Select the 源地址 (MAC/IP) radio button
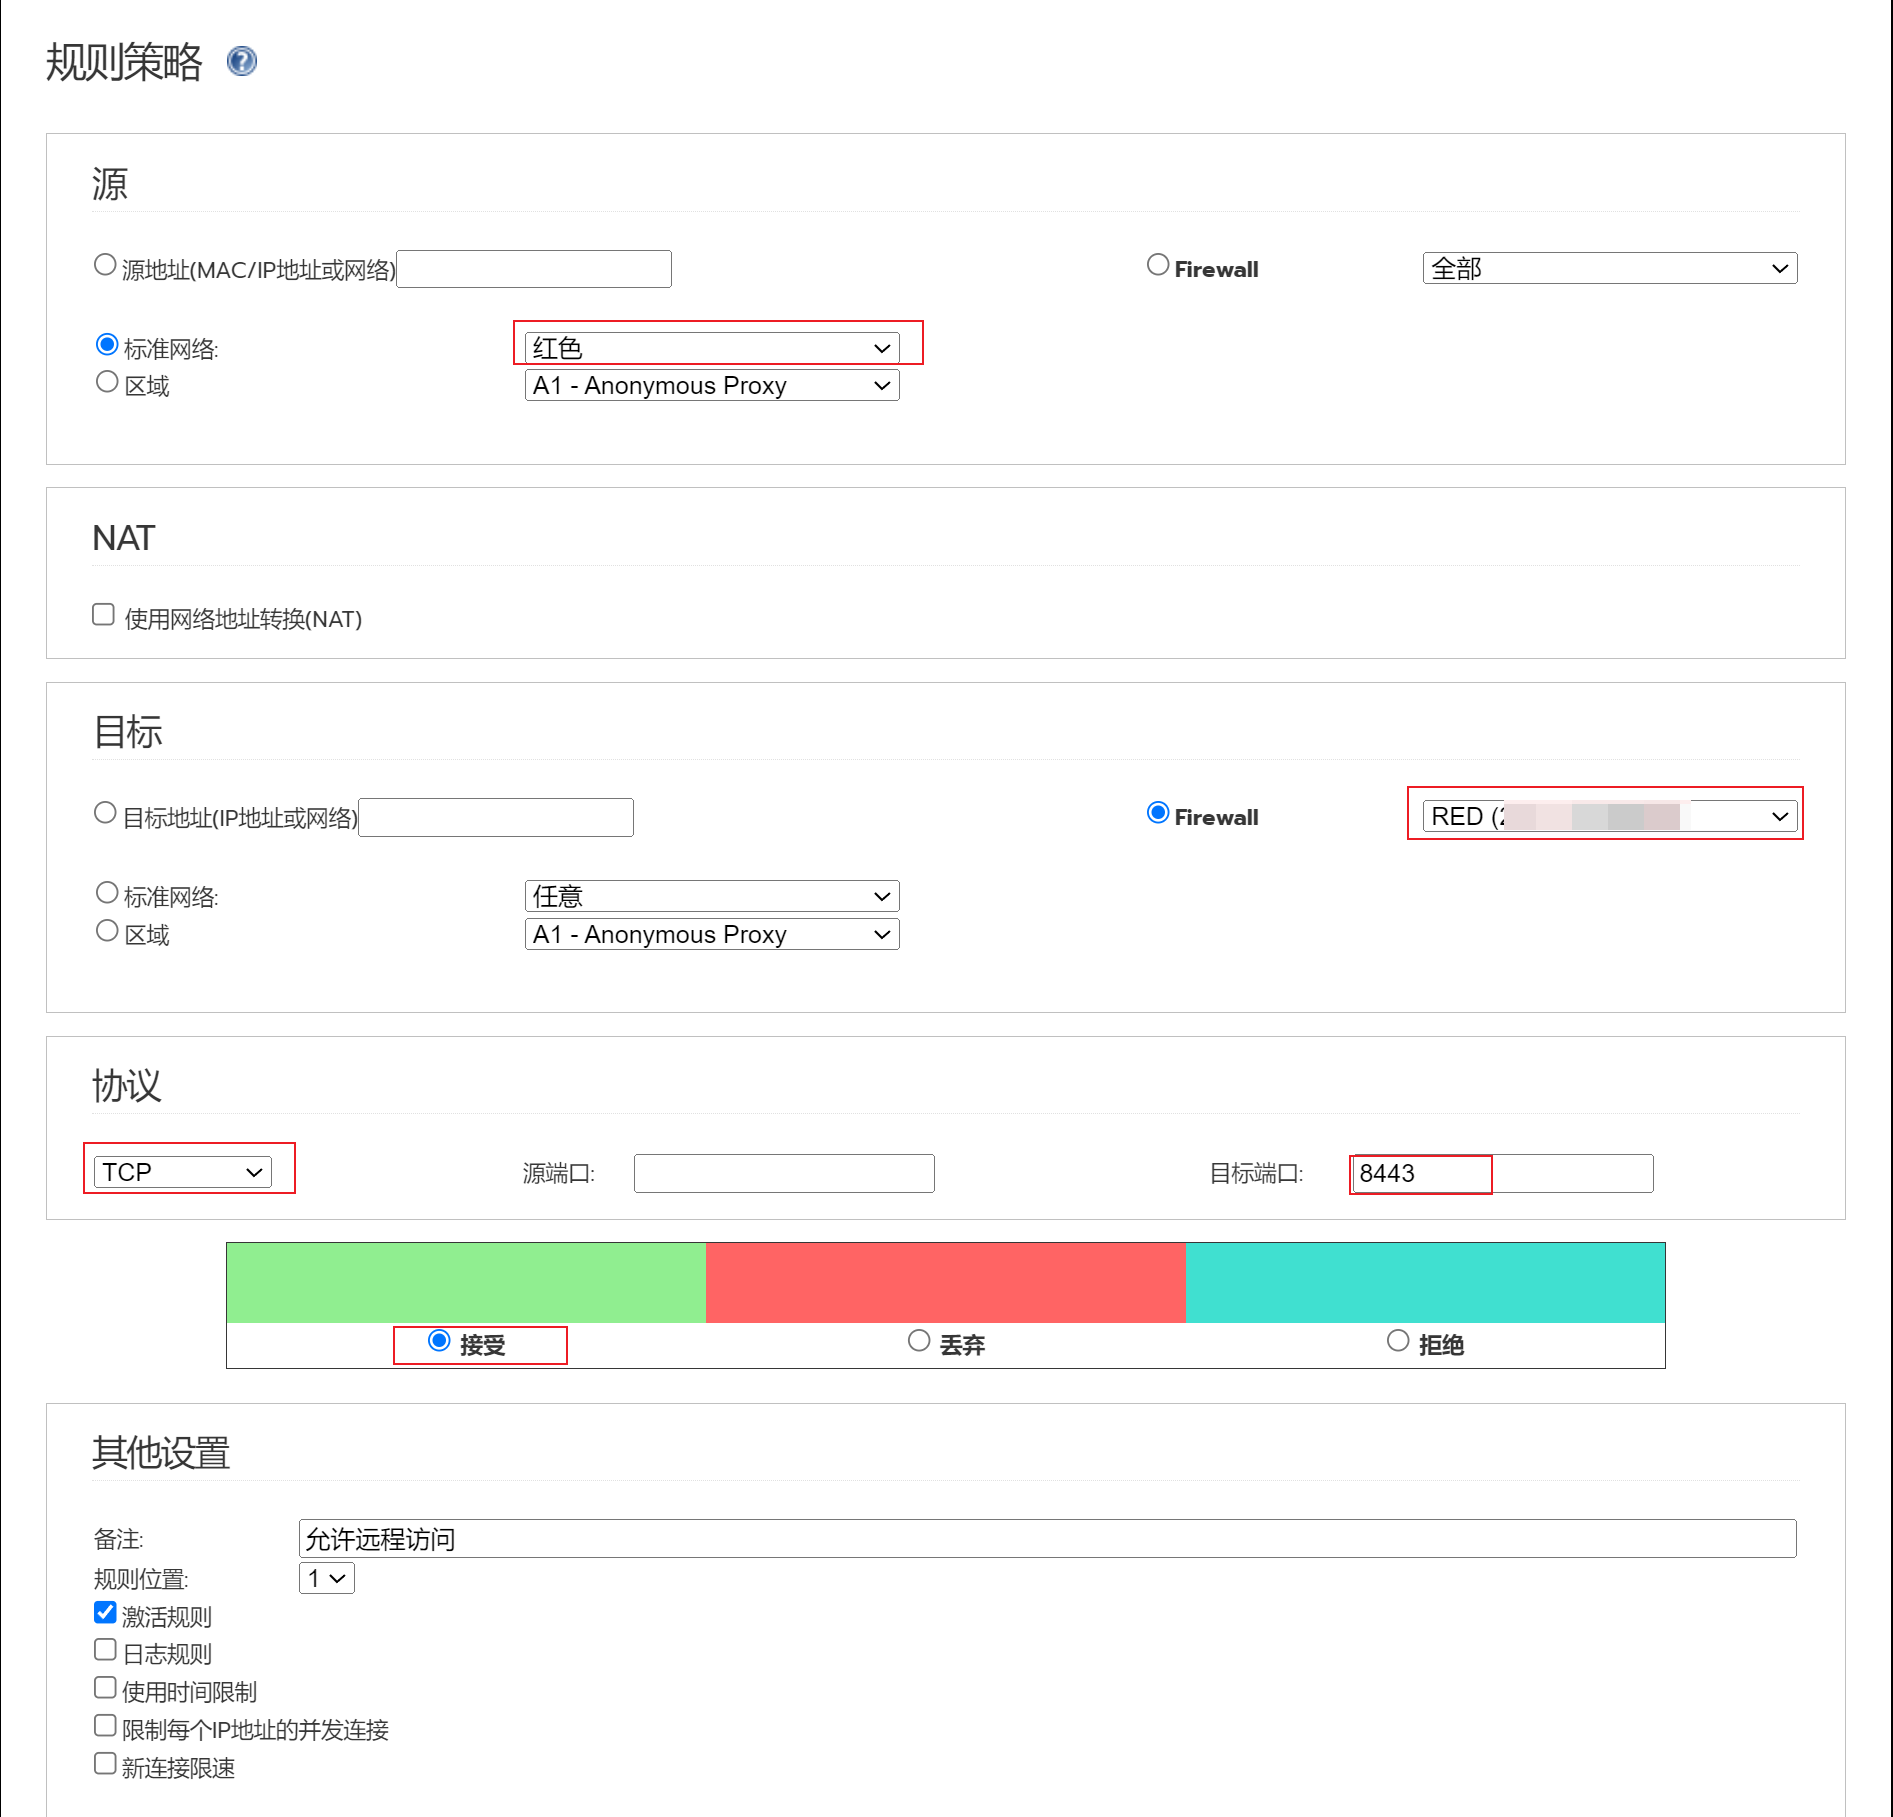 [x=105, y=265]
